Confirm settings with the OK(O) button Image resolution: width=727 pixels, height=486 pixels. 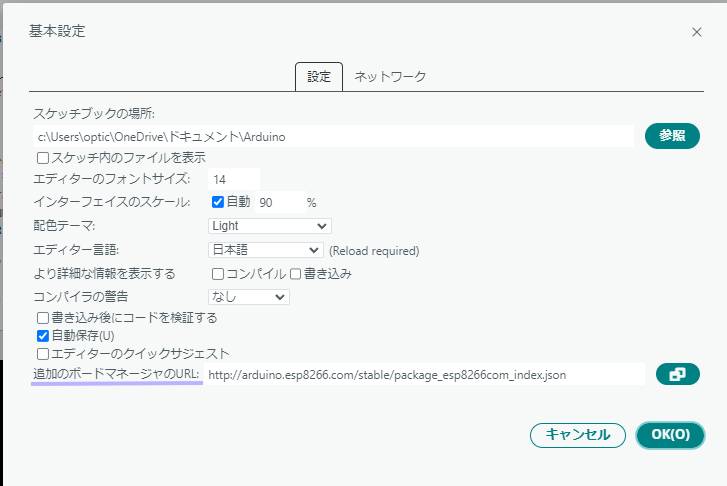coord(670,435)
